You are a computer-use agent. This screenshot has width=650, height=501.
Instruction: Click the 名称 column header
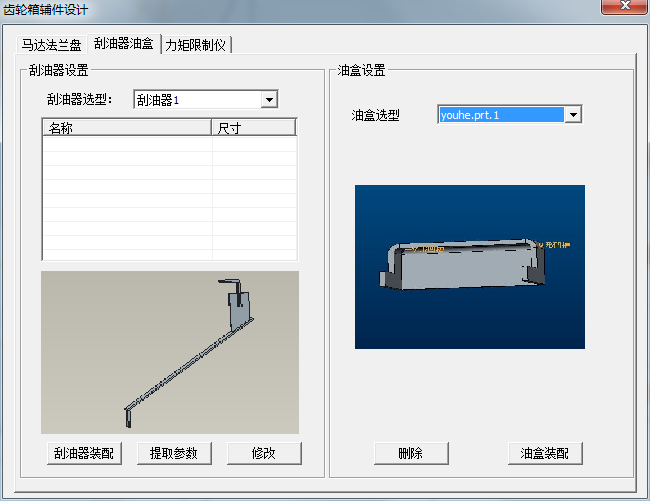[x=126, y=128]
